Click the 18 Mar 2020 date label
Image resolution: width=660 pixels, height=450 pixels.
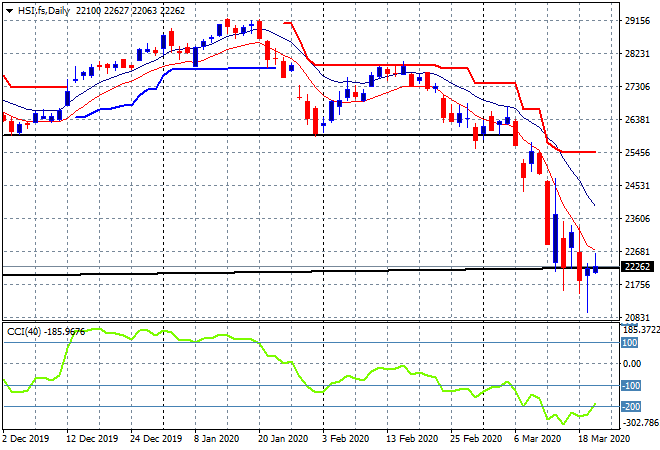coord(603,439)
